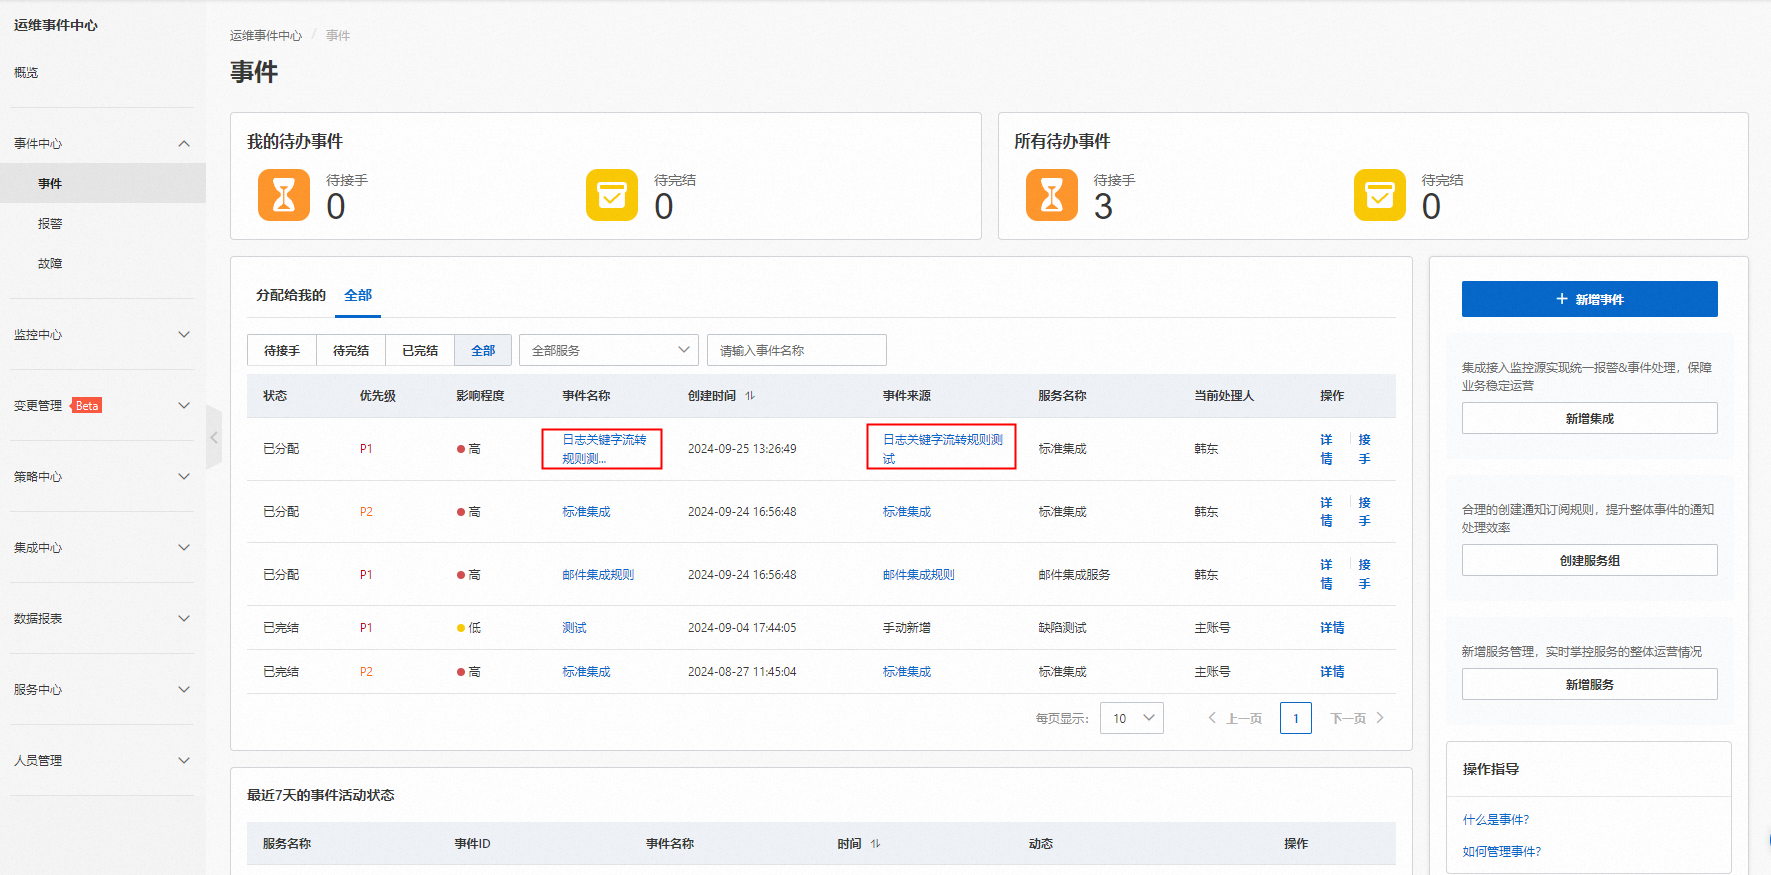1771x875 pixels.
Task: Switch to the underlined 全部 tab
Action: (x=358, y=295)
